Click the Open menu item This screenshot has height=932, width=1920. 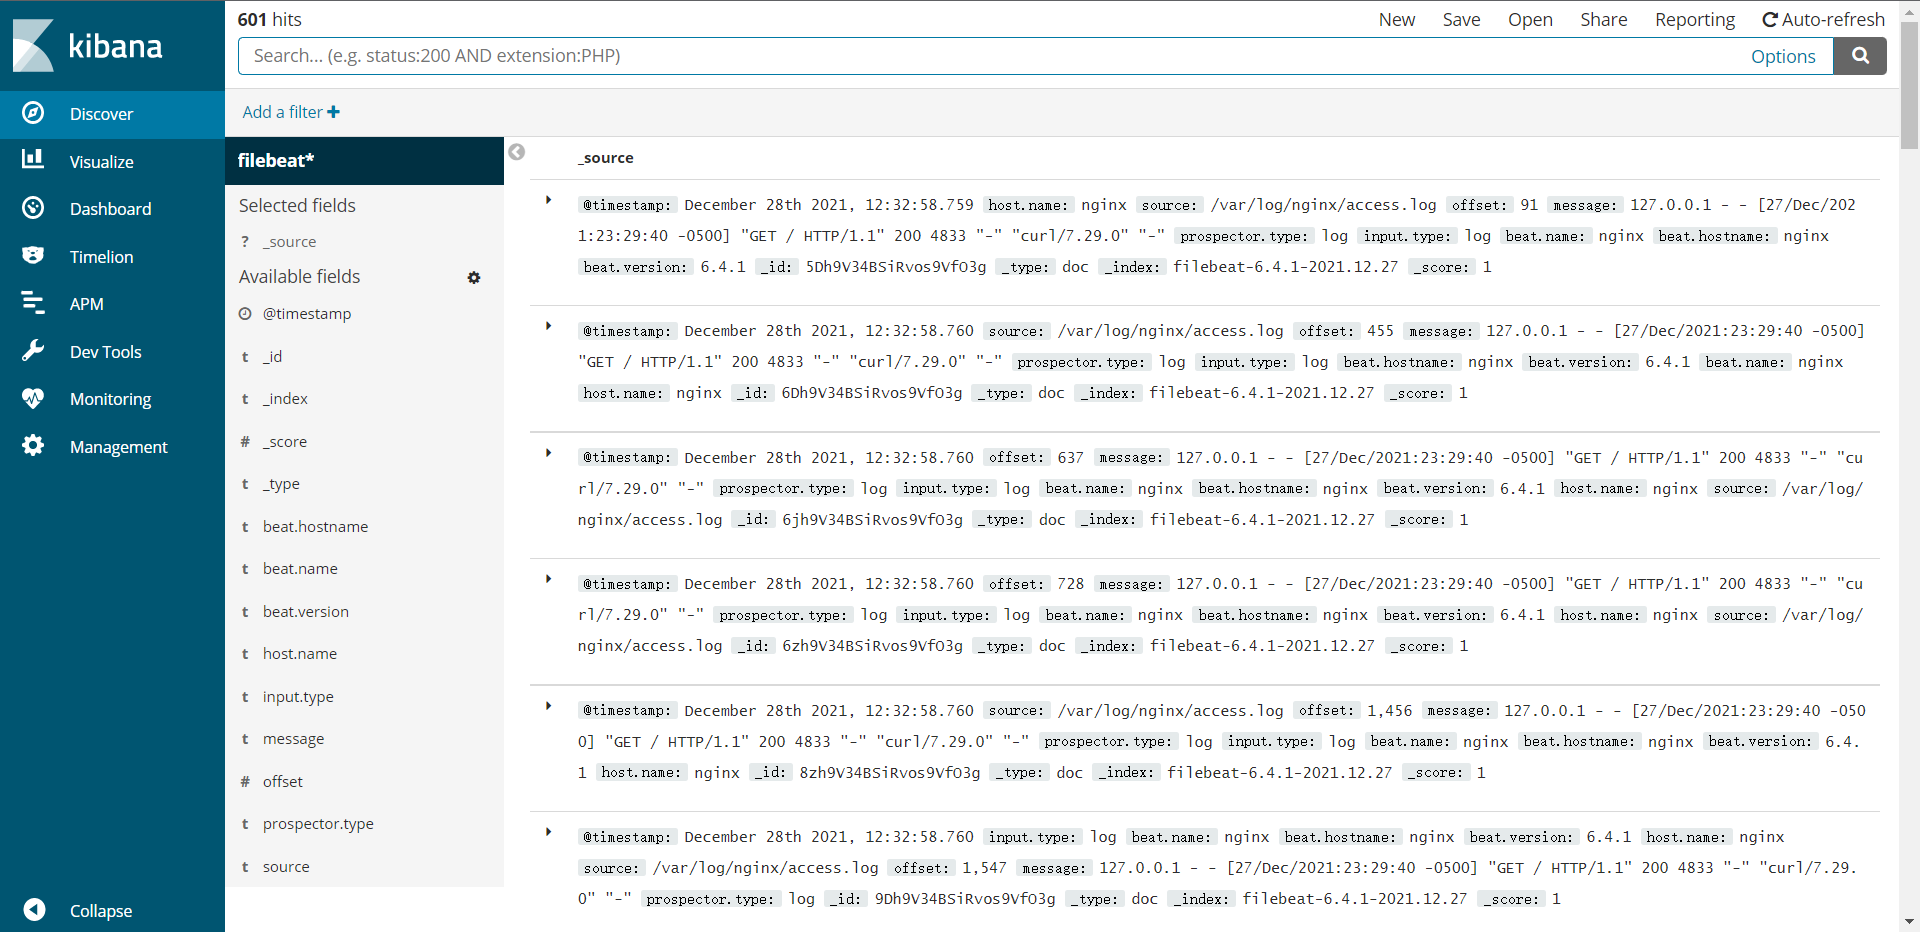[x=1530, y=20]
